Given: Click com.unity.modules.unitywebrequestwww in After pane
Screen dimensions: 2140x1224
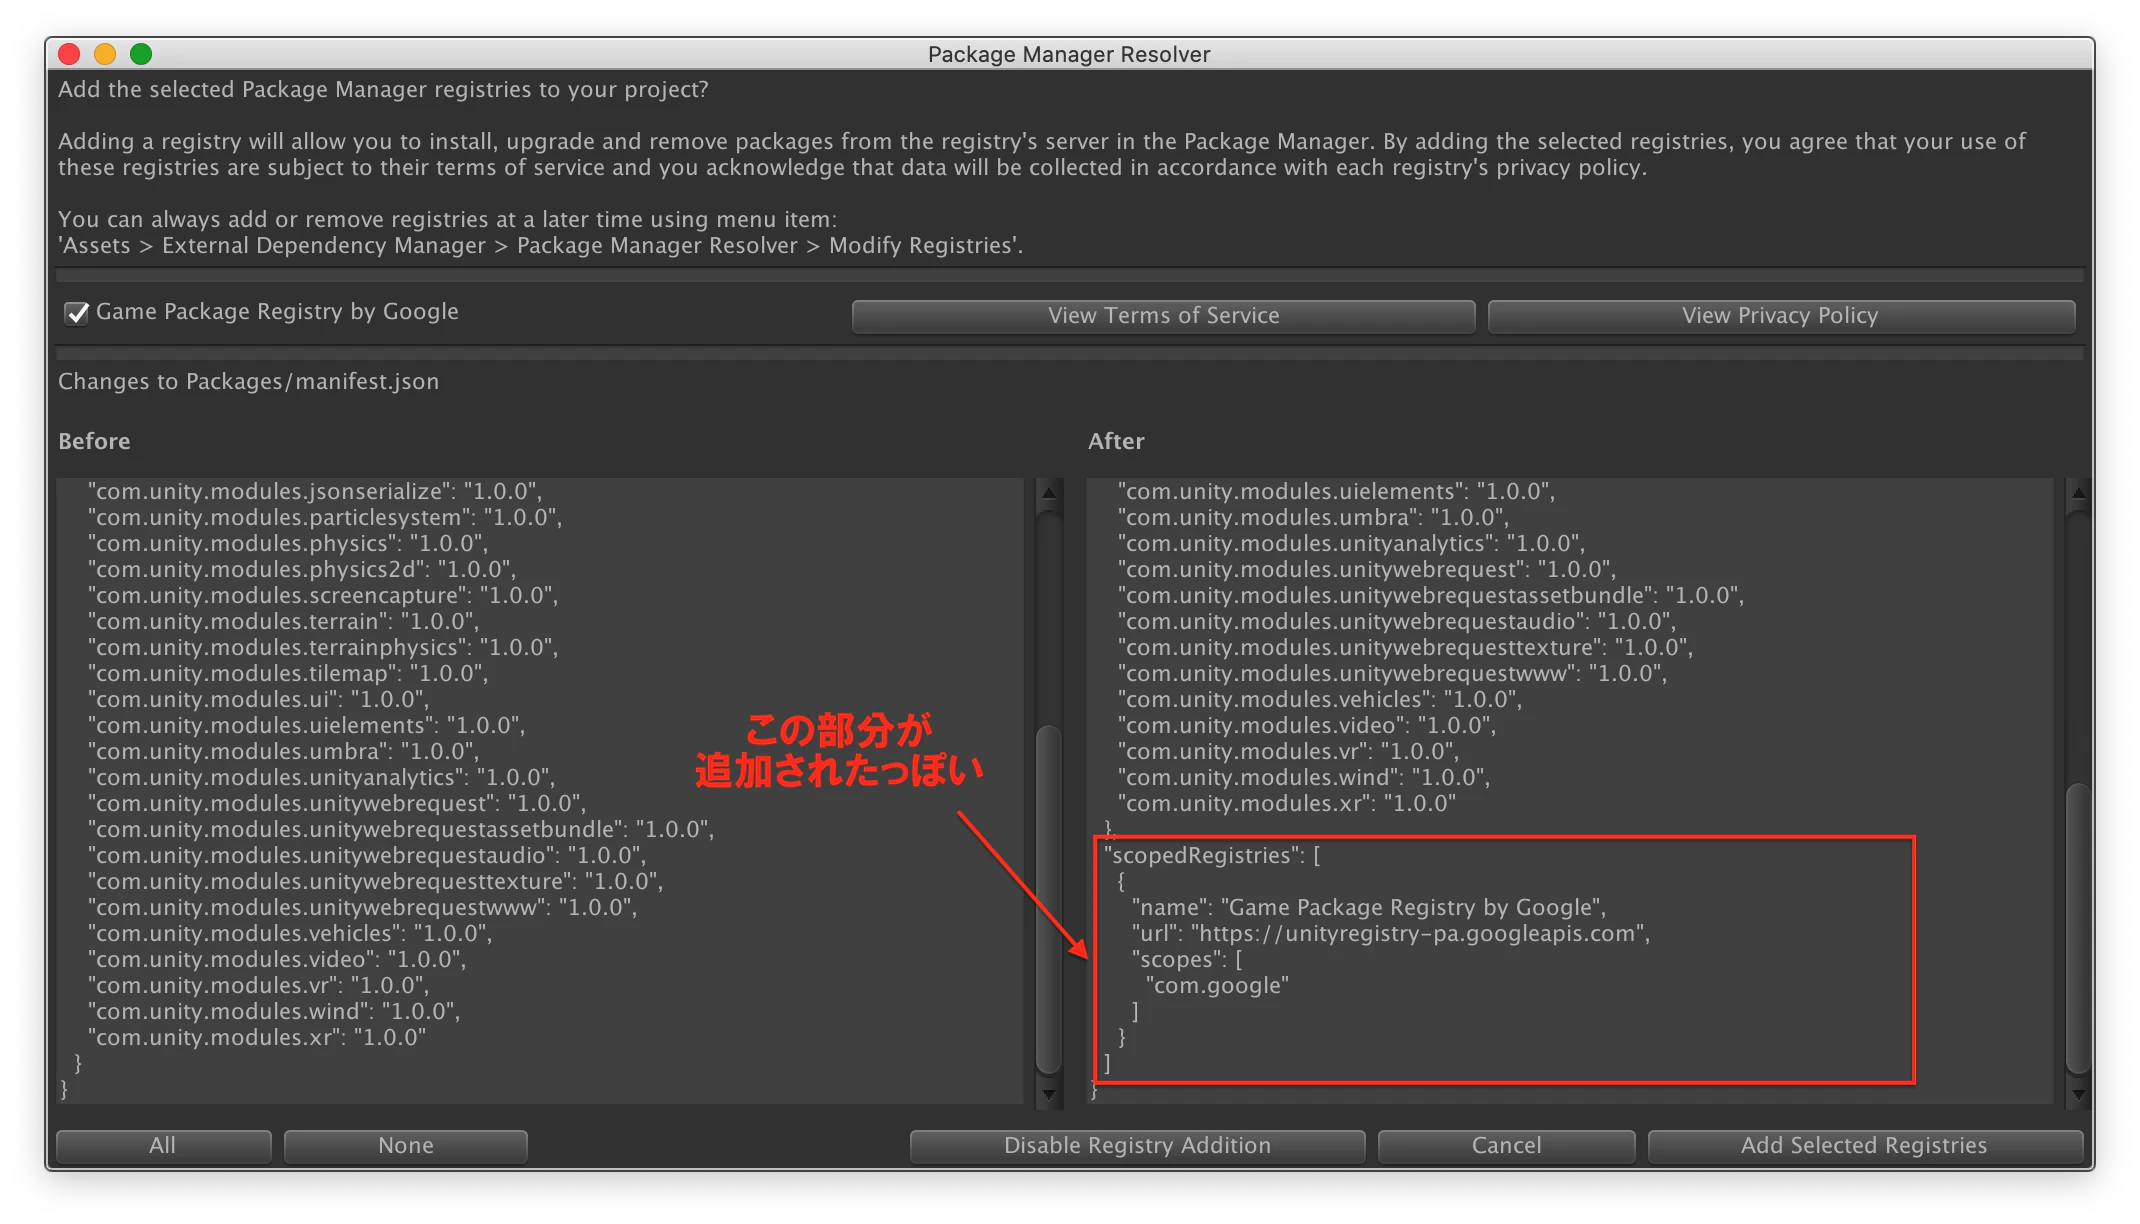Looking at the screenshot, I should tap(1392, 674).
